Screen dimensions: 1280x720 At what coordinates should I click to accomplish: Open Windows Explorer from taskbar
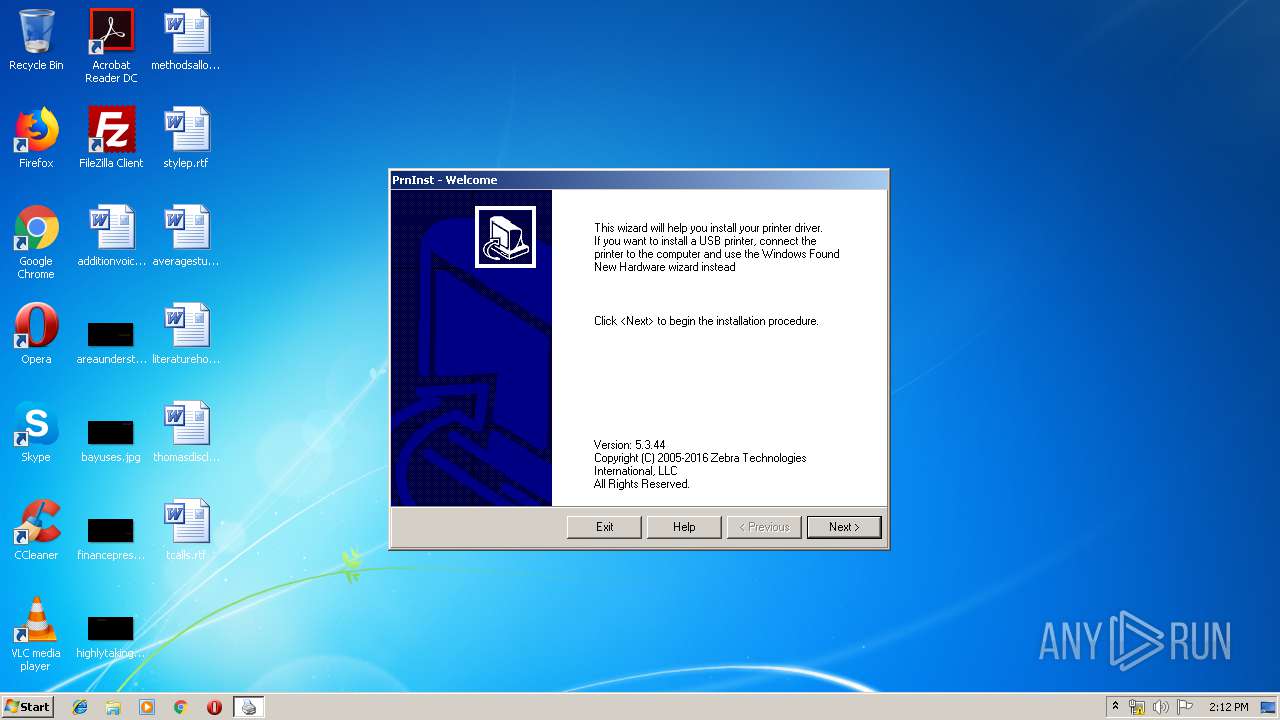point(113,707)
